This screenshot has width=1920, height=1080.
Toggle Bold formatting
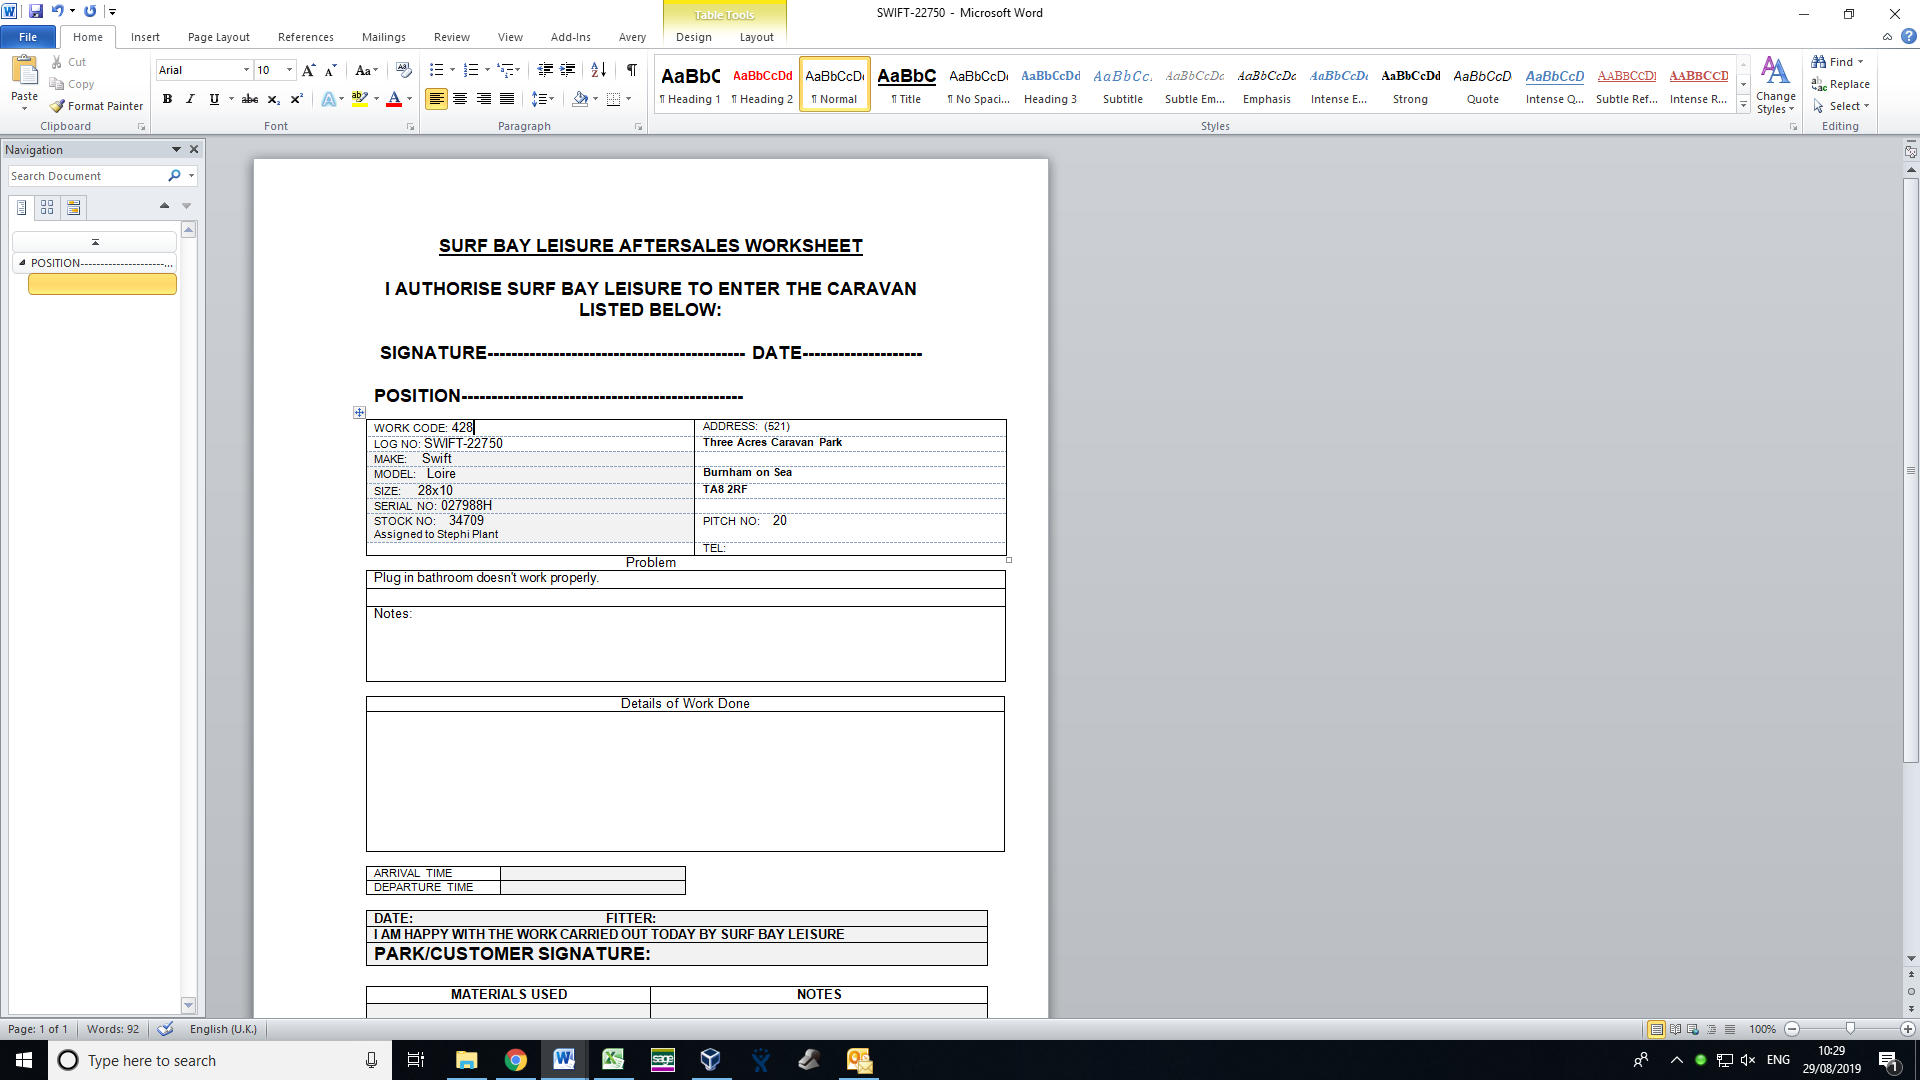(x=167, y=99)
